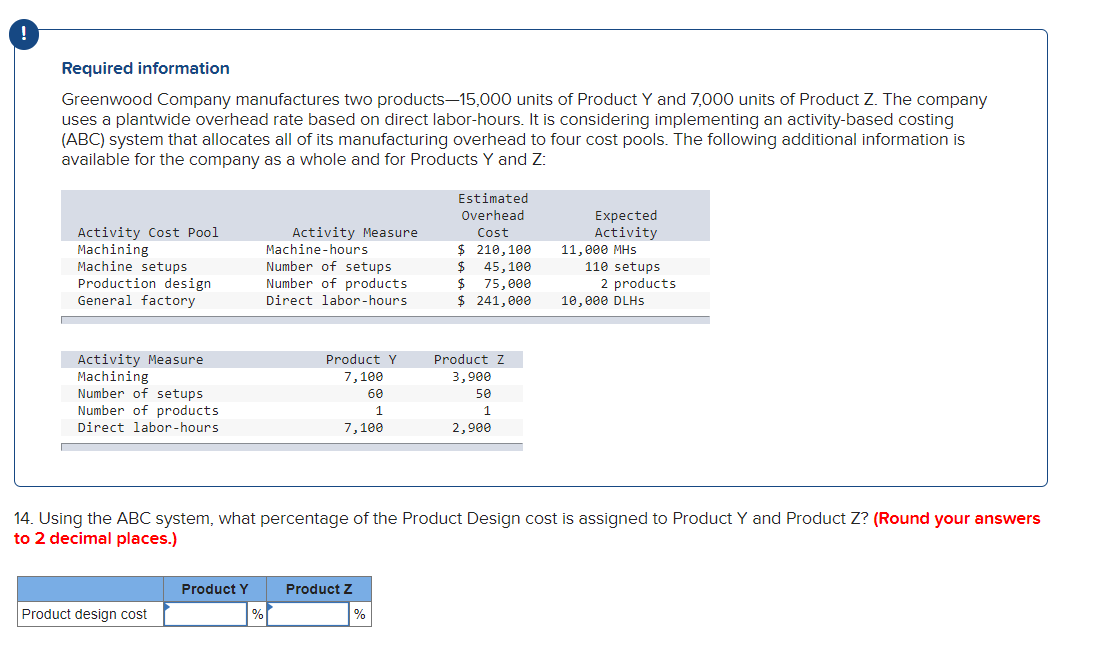Click the Product Z header in second table
Viewport: 1098px width, 668px height.
coord(468,359)
